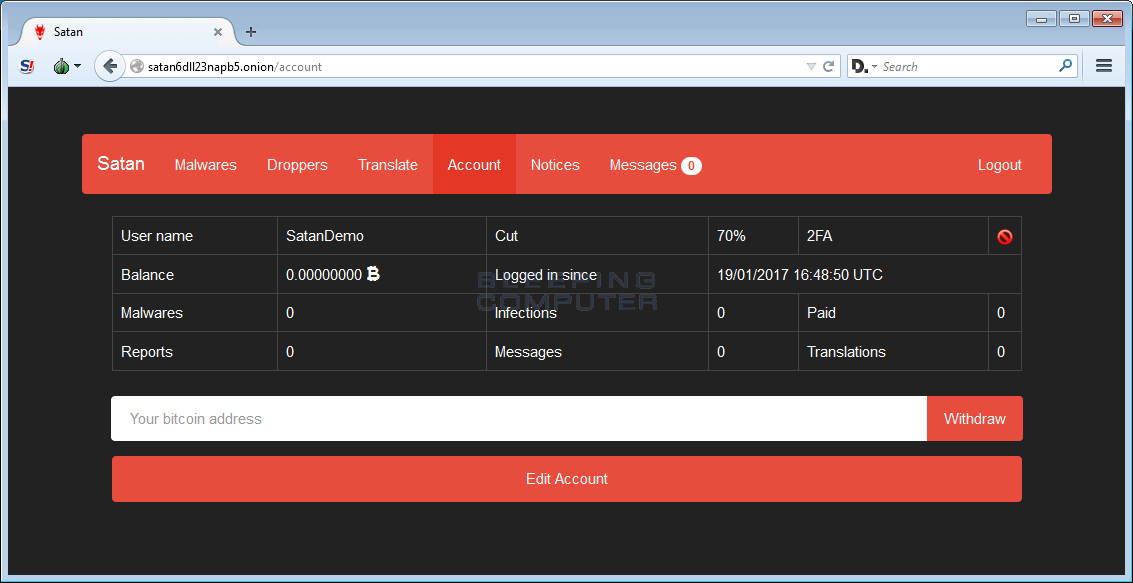Click the Messages count badge 0
The image size is (1133, 583).
691,165
